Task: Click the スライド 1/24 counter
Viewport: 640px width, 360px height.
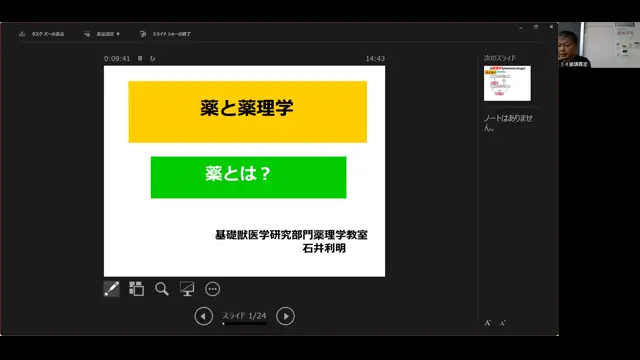Action: [244, 316]
